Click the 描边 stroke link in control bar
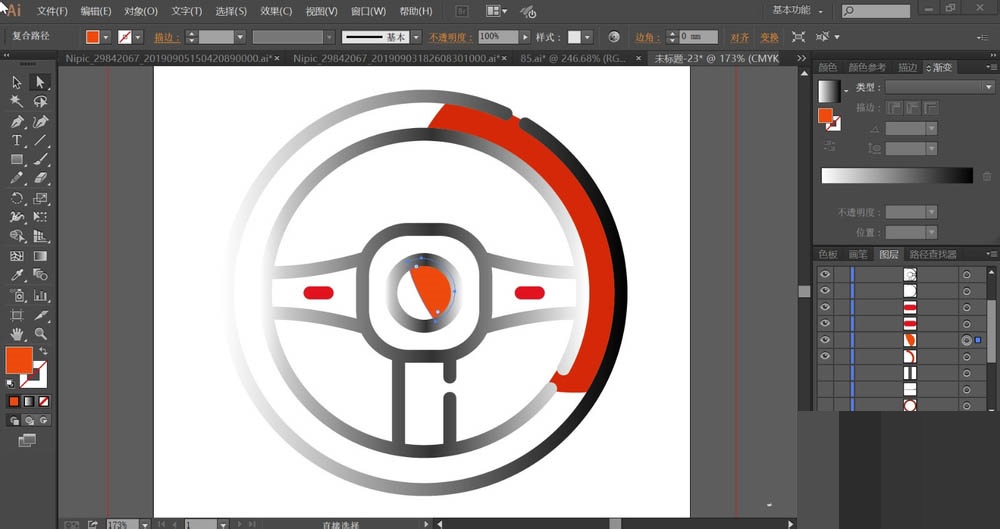This screenshot has width=1000, height=529. point(165,37)
